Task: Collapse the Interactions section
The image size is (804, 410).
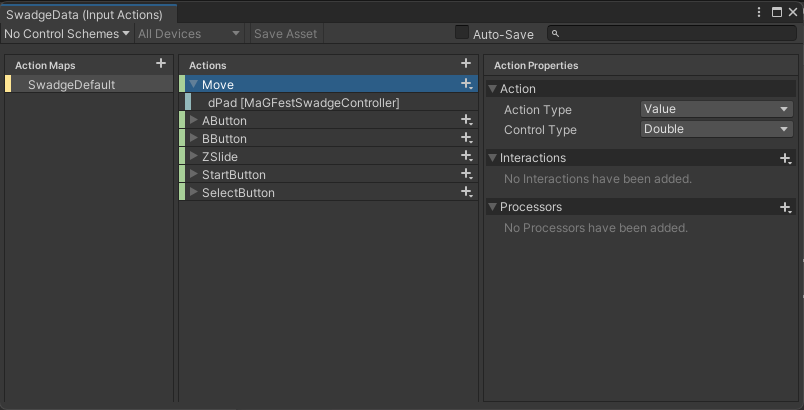Action: pos(492,158)
